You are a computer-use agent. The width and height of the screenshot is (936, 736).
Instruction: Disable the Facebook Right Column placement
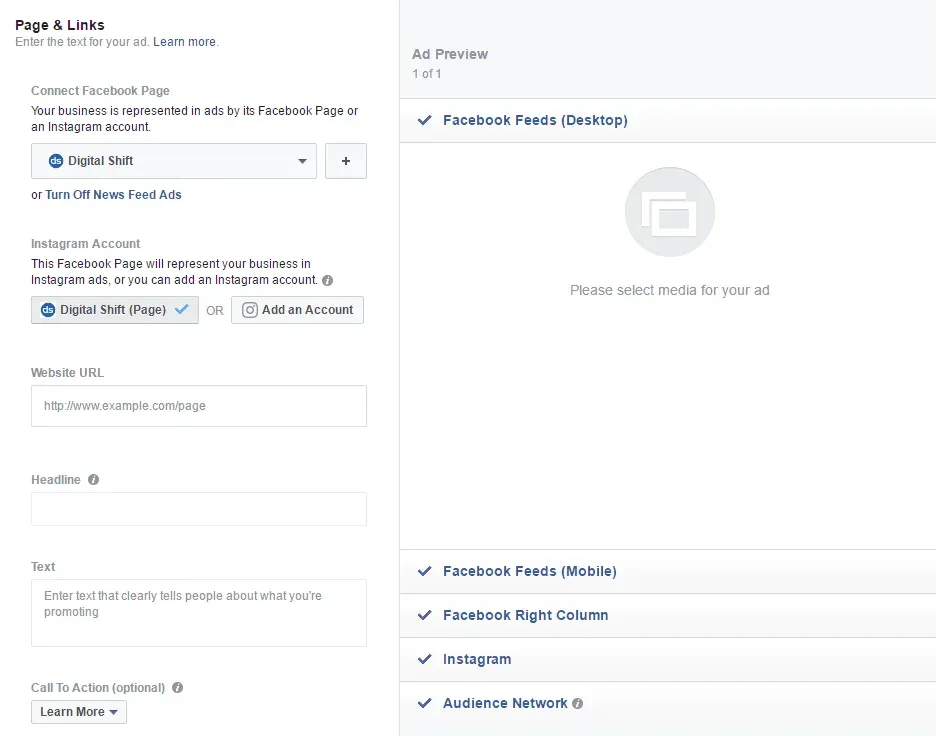424,616
